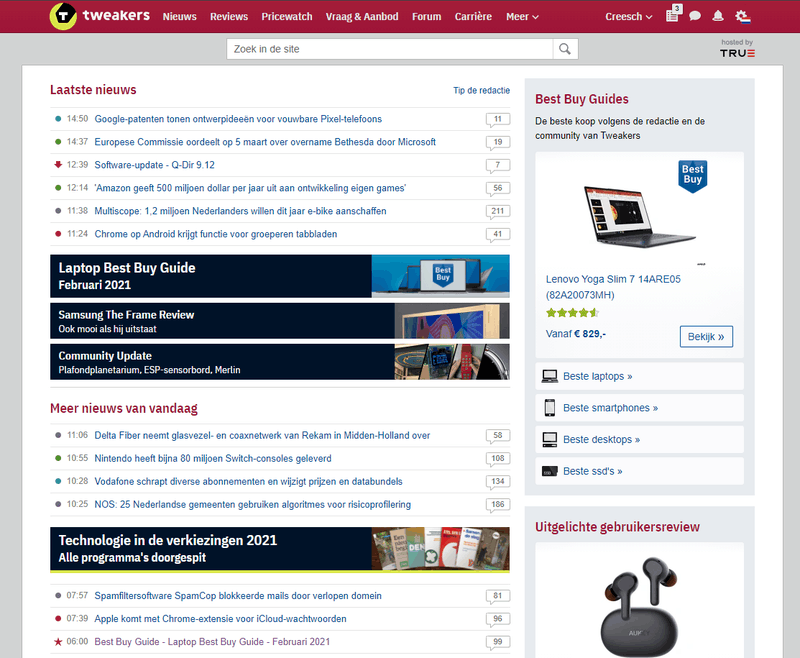Click the Lenovo star rating
The width and height of the screenshot is (800, 658).
572,313
